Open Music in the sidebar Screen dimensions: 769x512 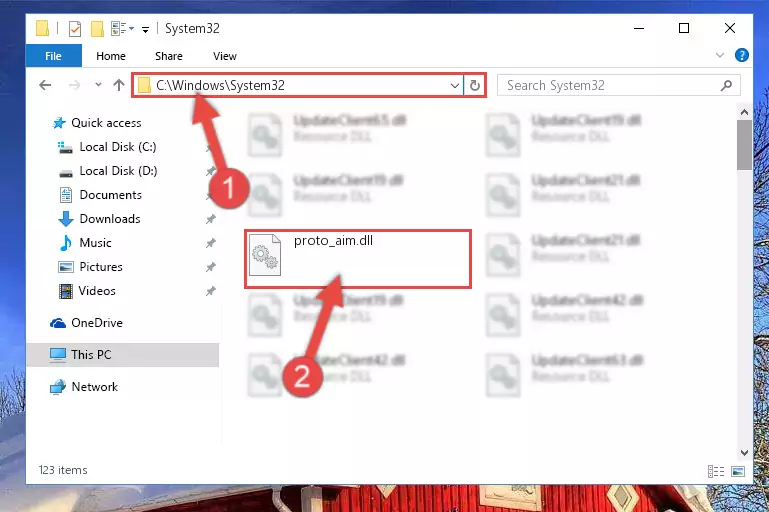point(95,243)
